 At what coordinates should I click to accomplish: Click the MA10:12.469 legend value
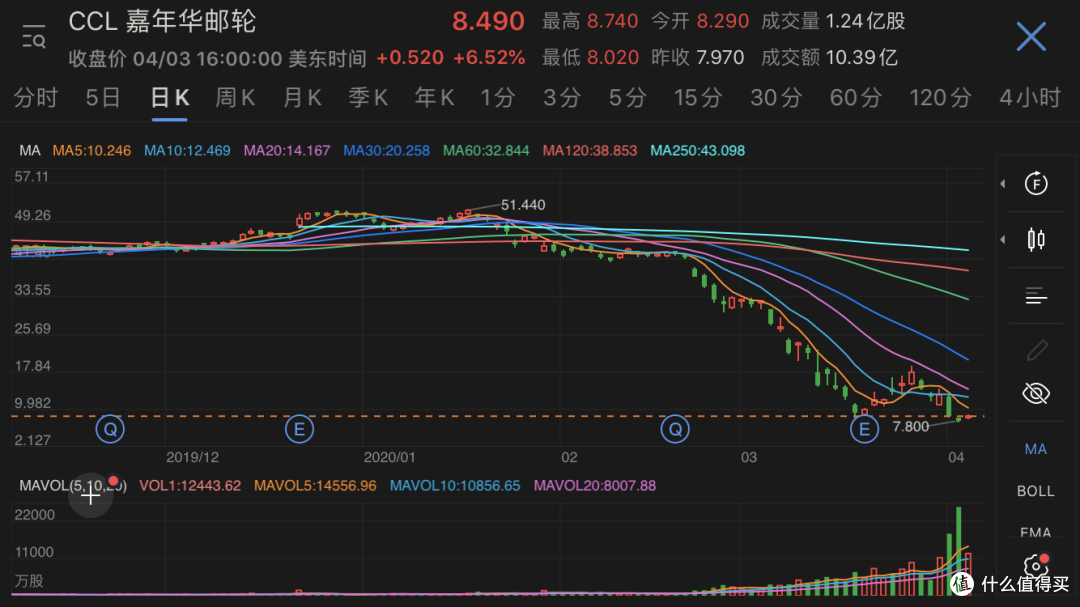[187, 150]
